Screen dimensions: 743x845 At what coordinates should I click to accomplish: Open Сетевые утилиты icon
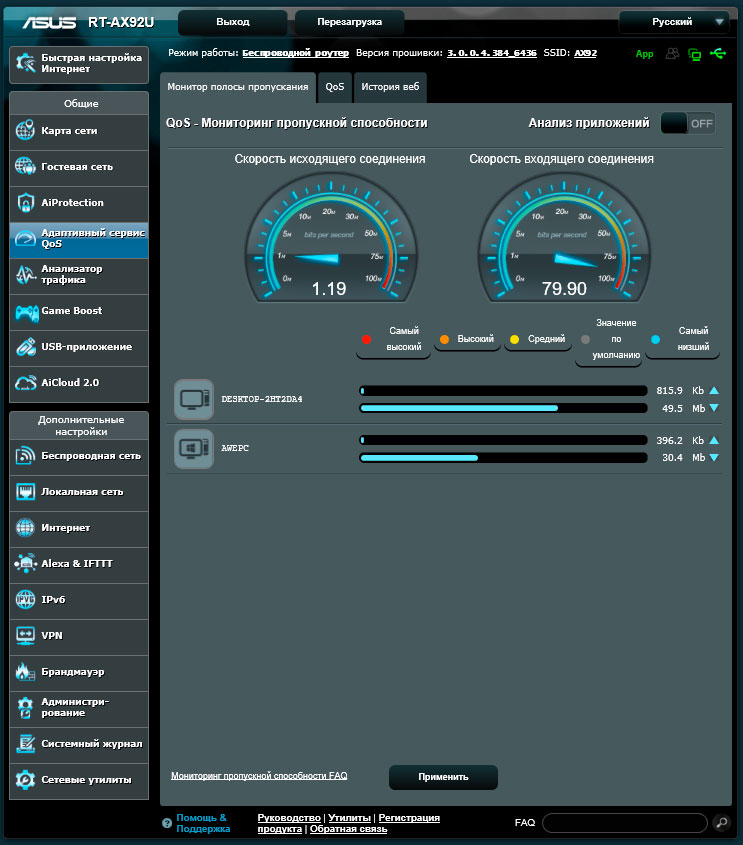click(x=25, y=780)
